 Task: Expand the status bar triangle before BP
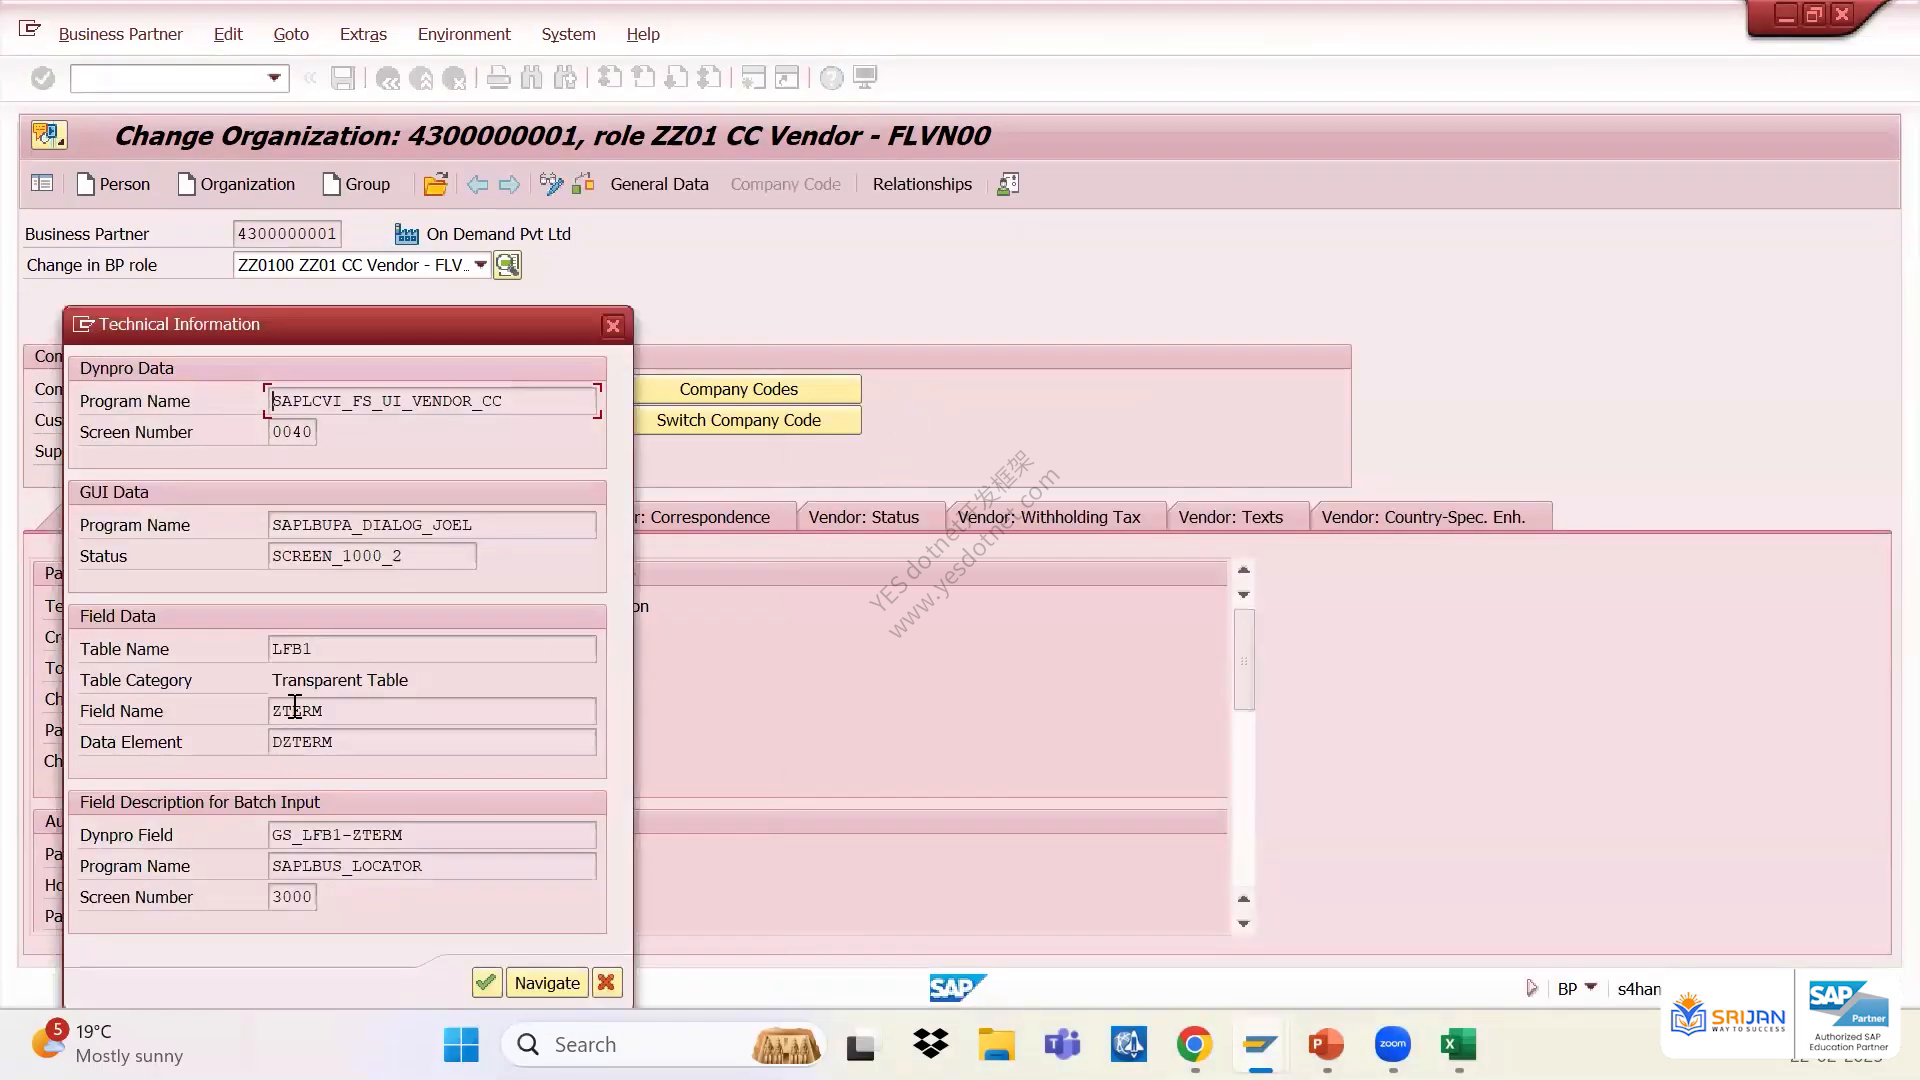[1531, 988]
